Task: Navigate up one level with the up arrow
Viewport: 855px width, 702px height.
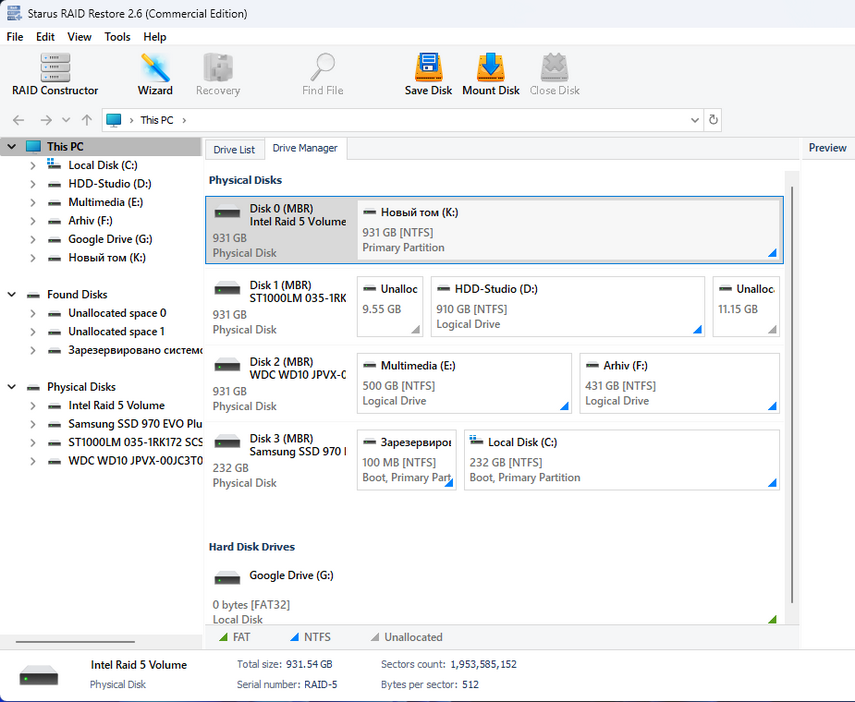Action: (x=87, y=120)
